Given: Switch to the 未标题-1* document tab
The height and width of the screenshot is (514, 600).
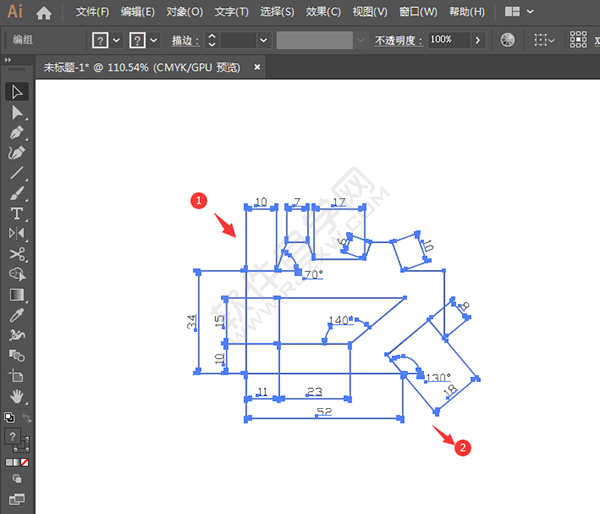Looking at the screenshot, I should [142, 67].
